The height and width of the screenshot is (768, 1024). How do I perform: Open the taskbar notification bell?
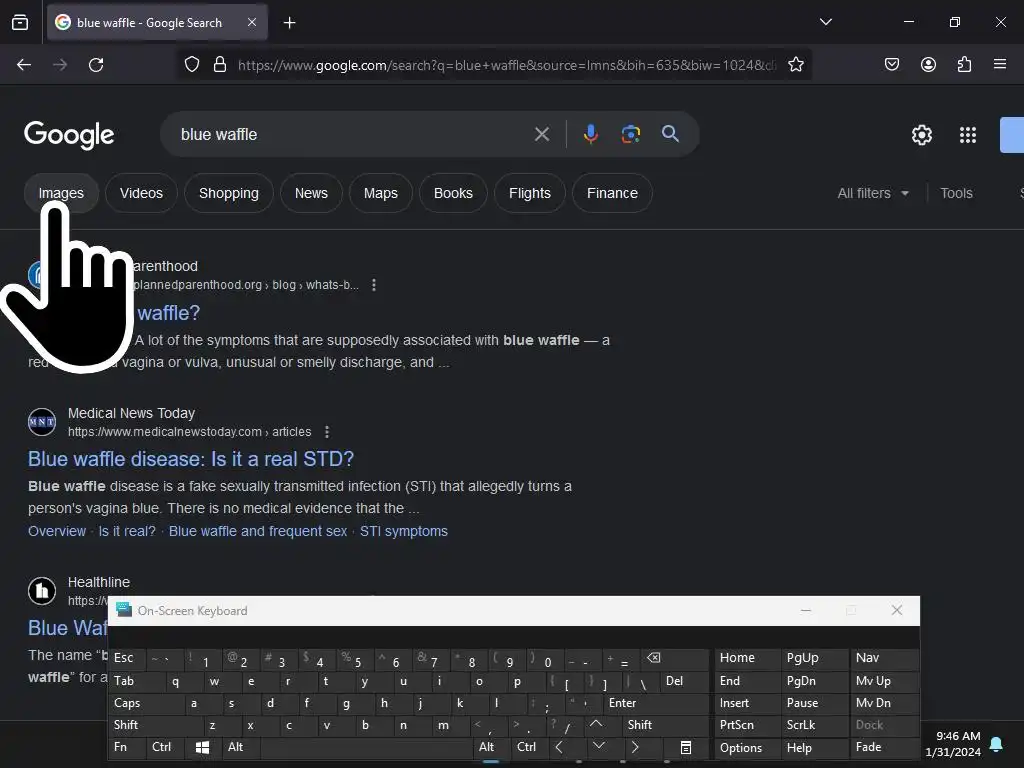(997, 744)
